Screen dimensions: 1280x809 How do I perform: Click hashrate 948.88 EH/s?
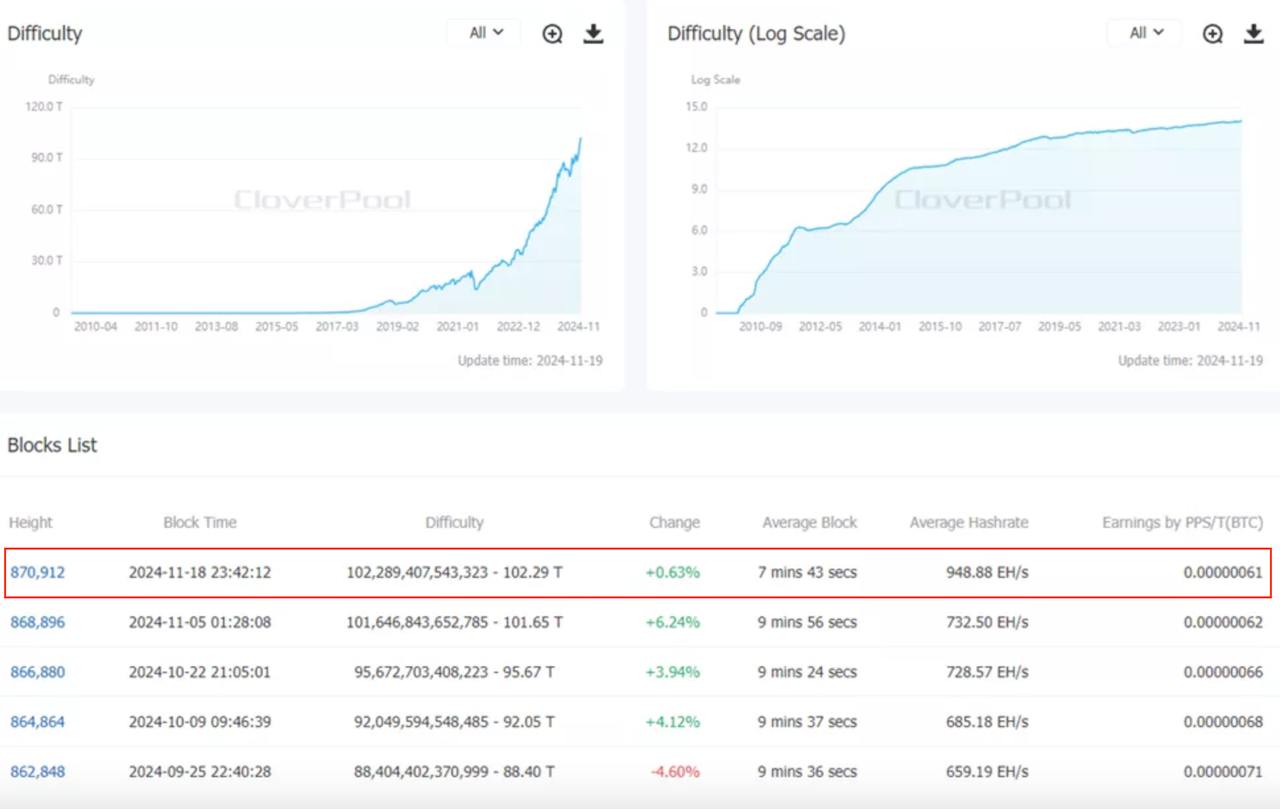[987, 573]
